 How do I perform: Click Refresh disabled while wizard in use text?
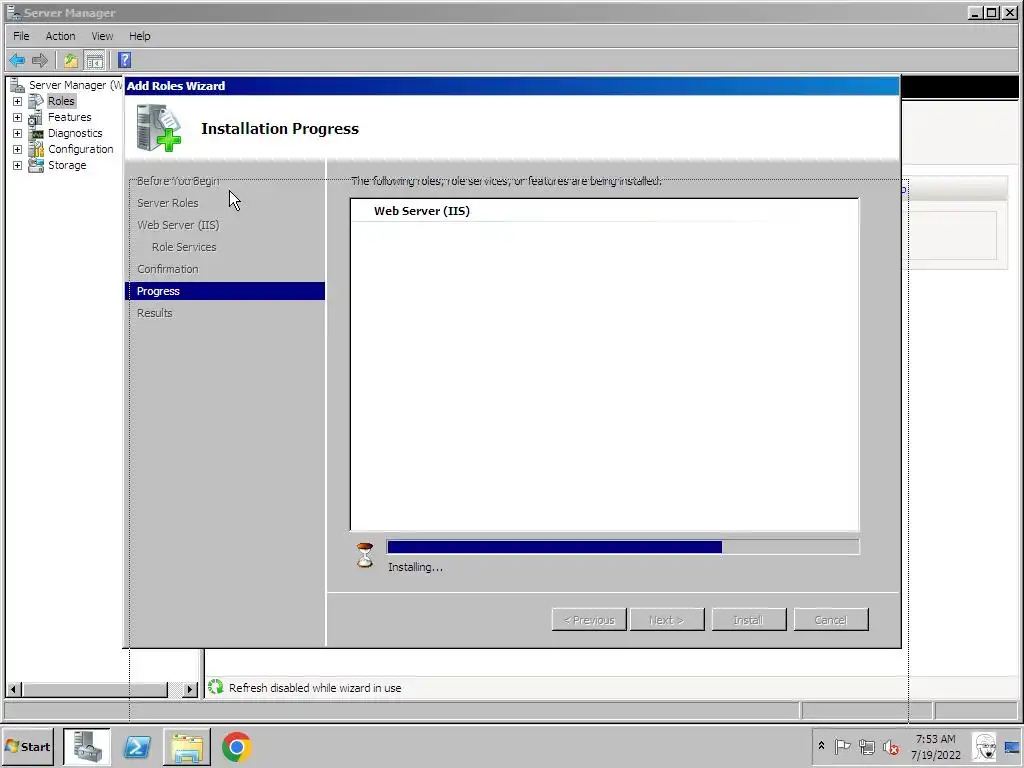pos(315,688)
